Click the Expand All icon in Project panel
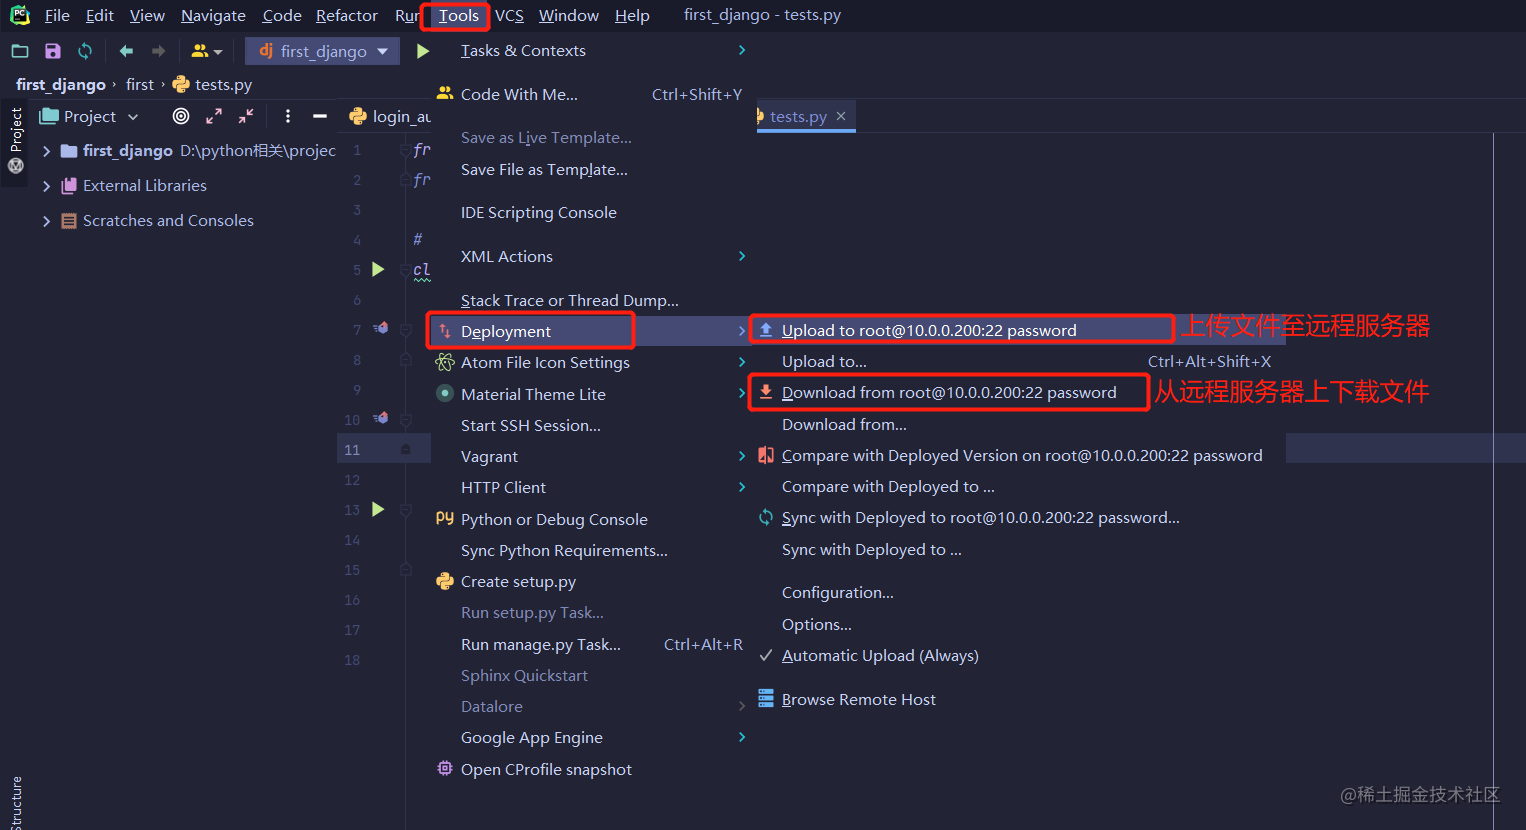1526x830 pixels. click(x=214, y=116)
